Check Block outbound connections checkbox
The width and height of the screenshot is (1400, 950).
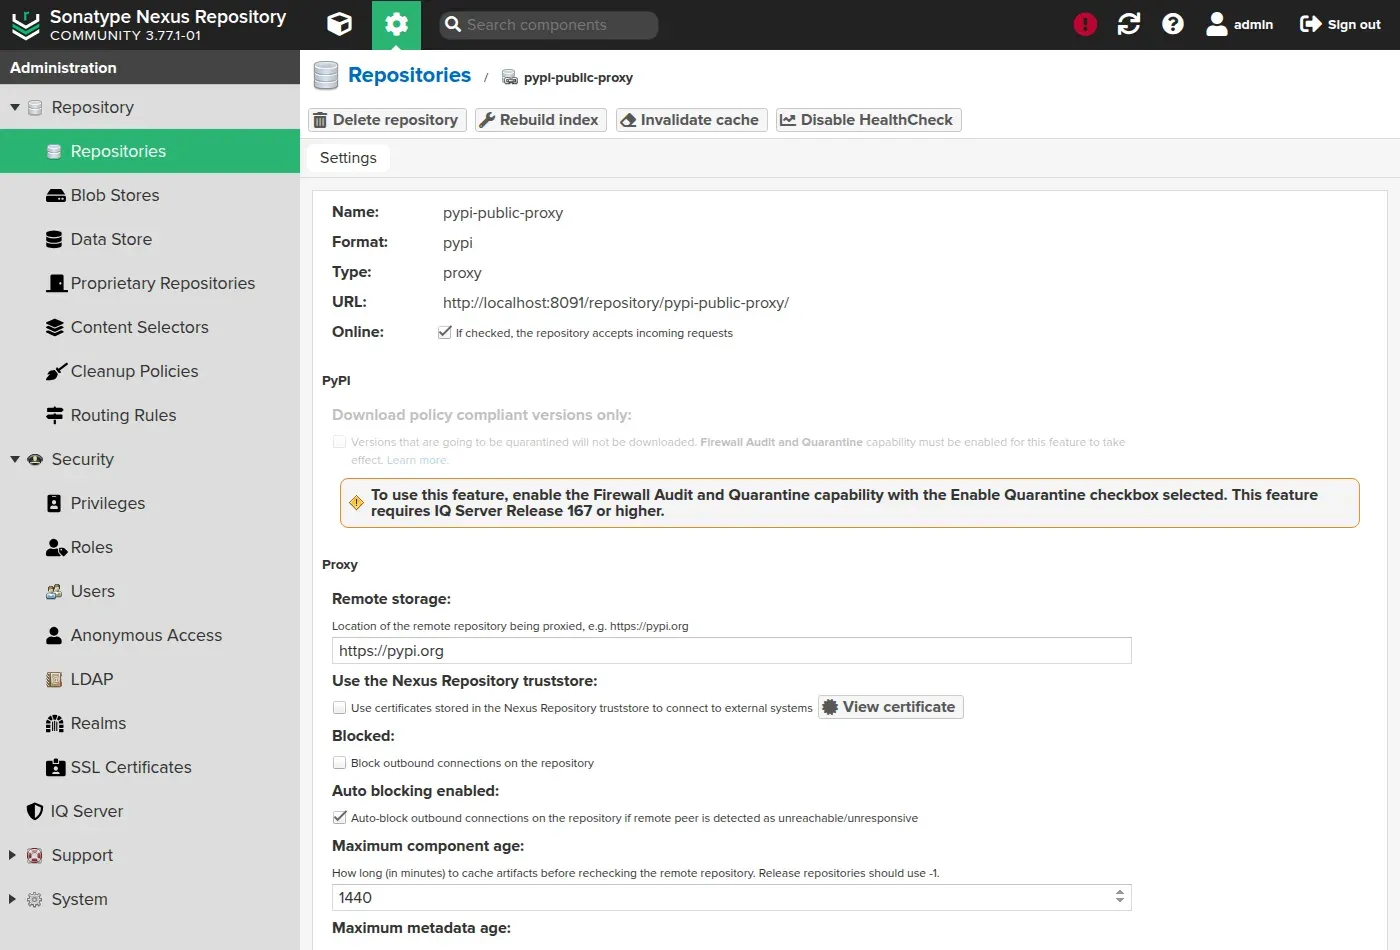[x=340, y=763]
